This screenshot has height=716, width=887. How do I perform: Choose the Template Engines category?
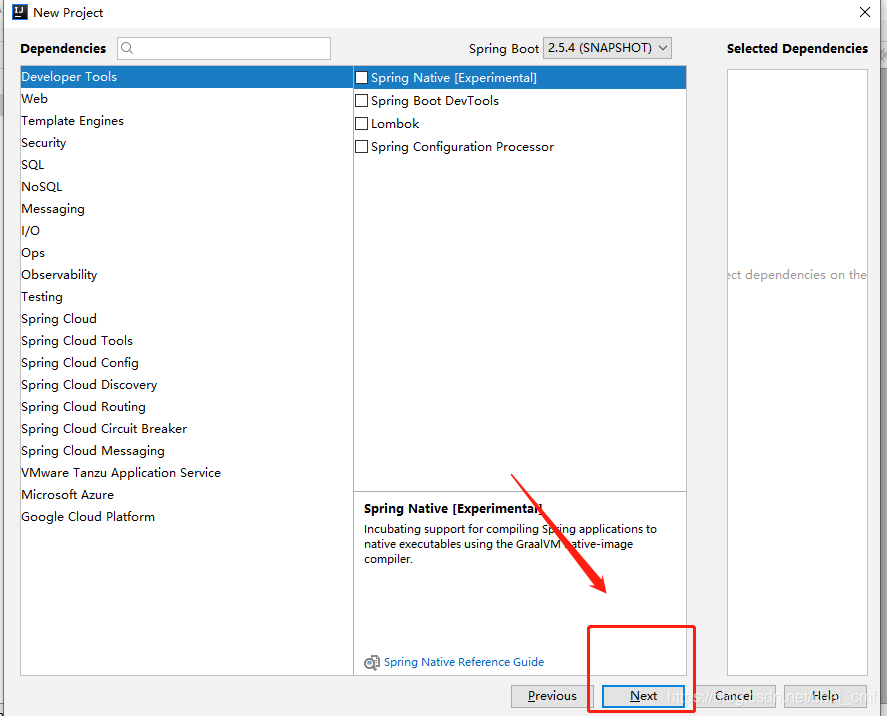tap(187, 120)
